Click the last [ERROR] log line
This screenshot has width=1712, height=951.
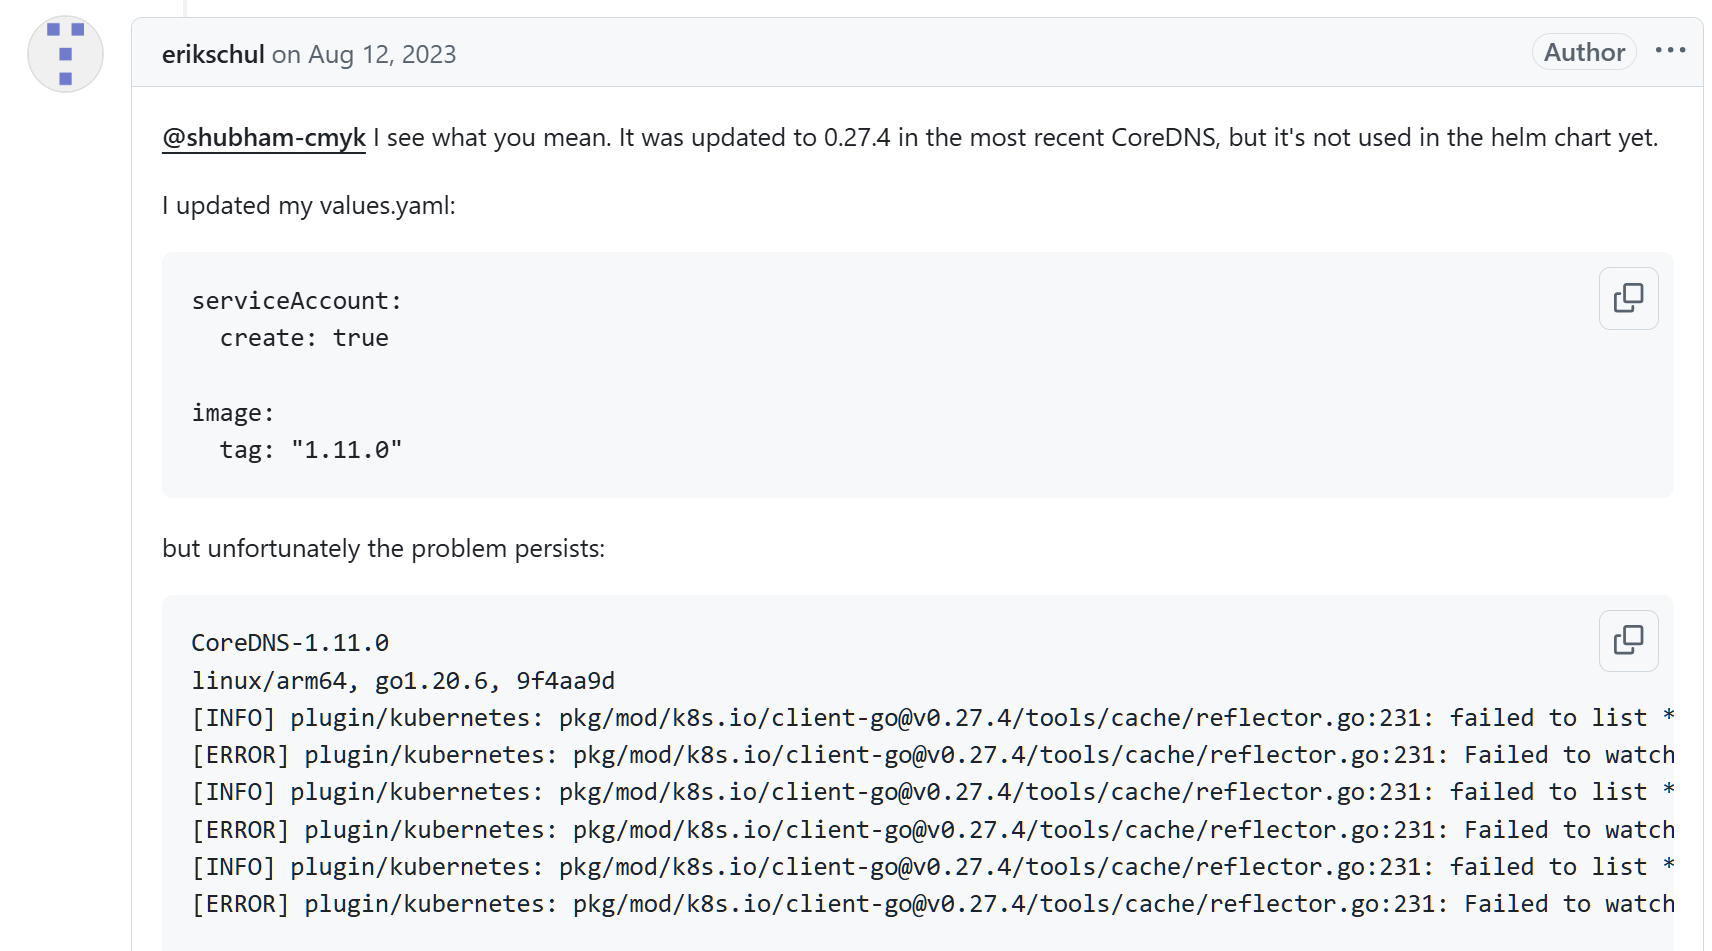pos(932,904)
